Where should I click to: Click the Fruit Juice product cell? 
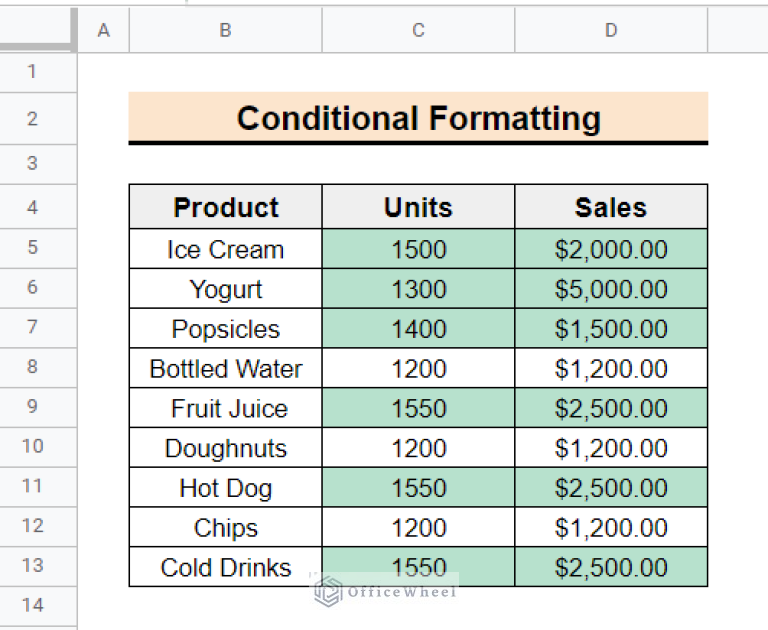[225, 408]
